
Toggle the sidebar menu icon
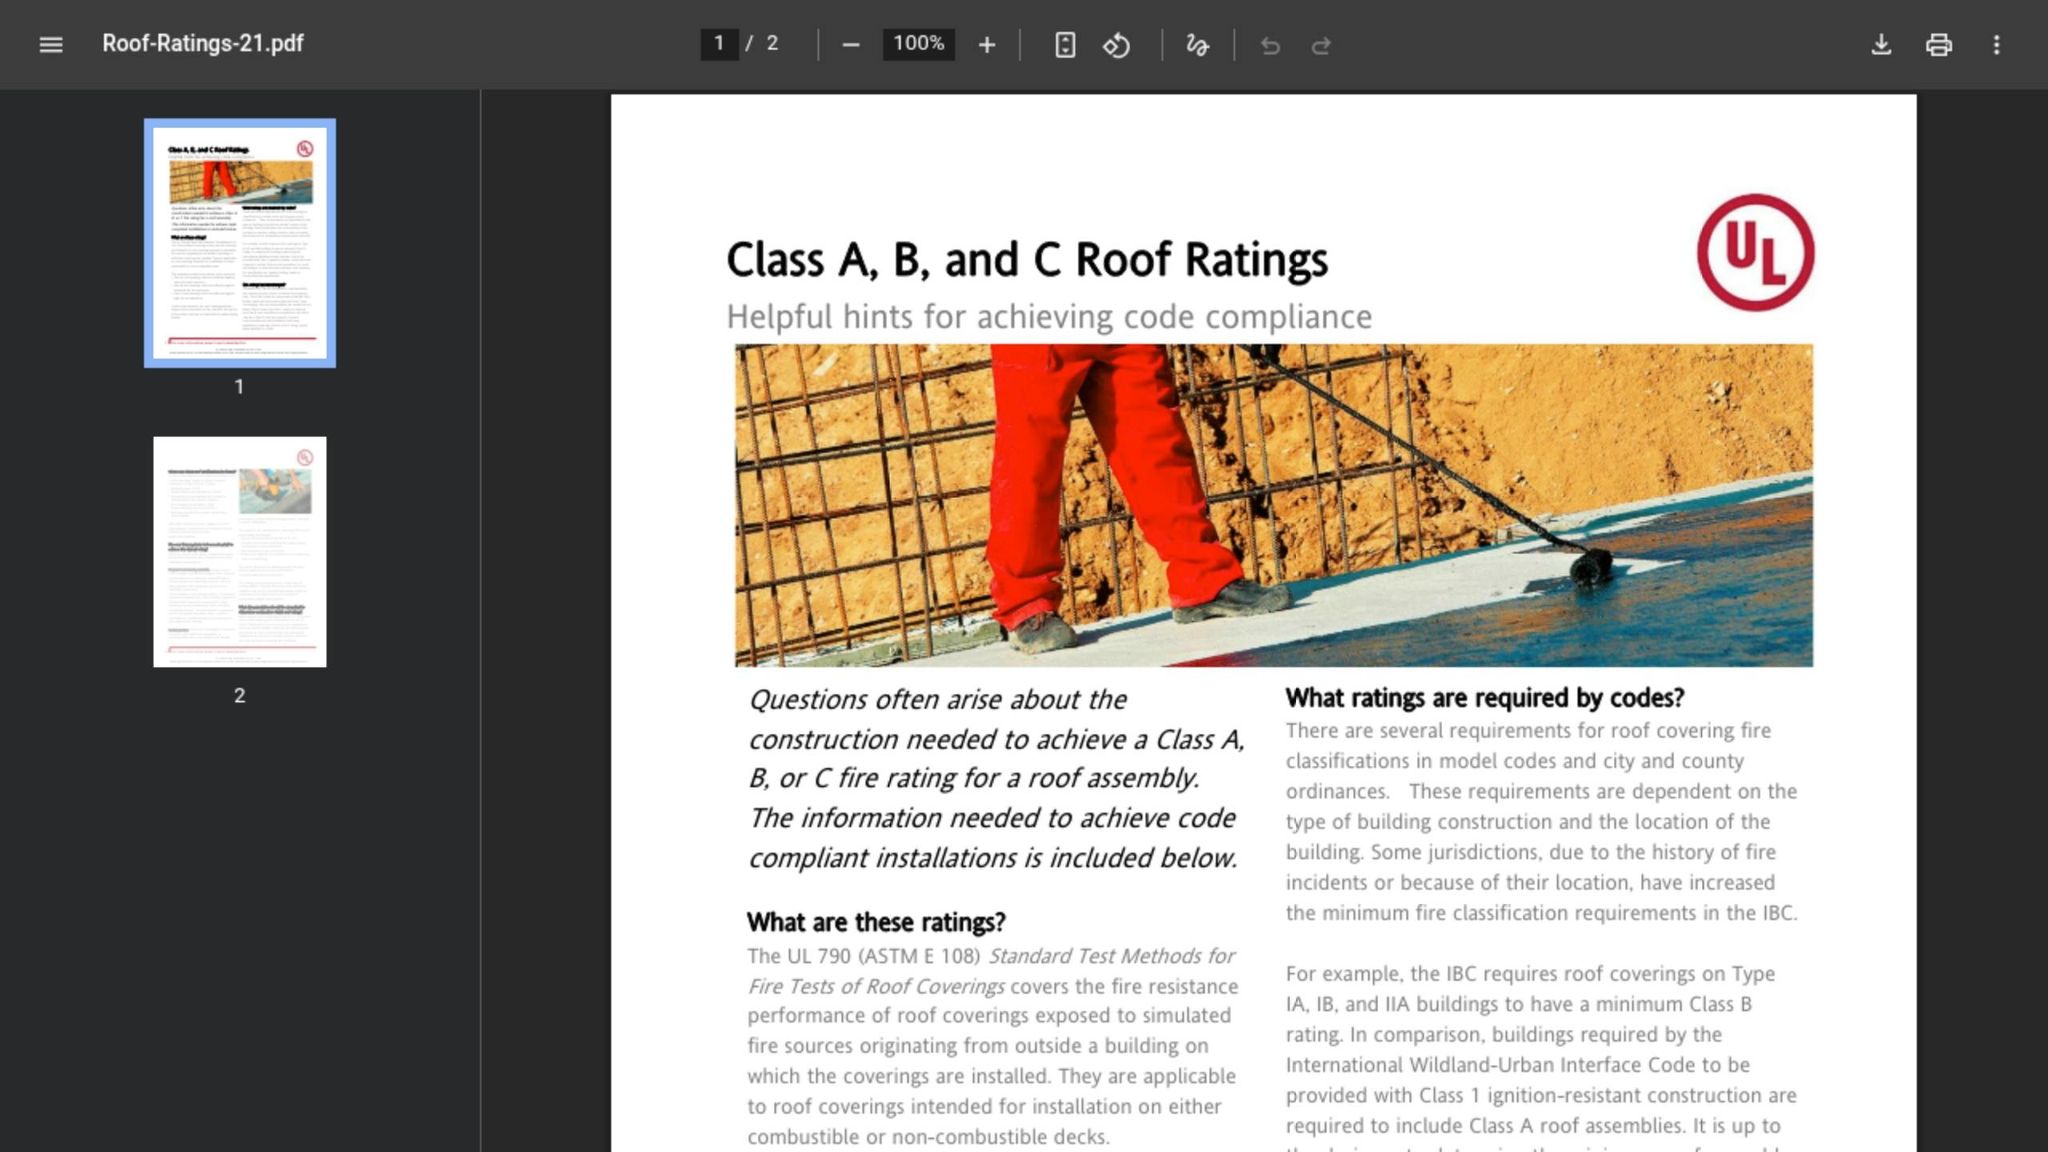pos(51,45)
